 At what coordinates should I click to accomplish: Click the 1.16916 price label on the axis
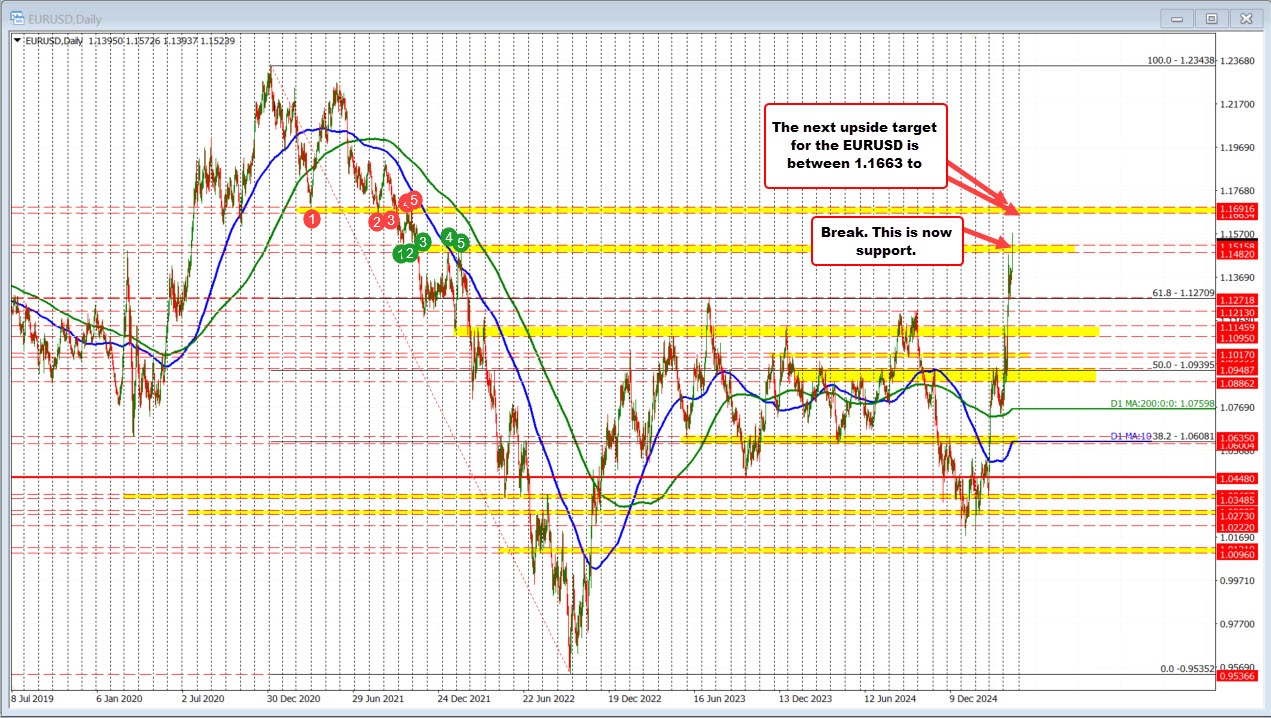1237,210
